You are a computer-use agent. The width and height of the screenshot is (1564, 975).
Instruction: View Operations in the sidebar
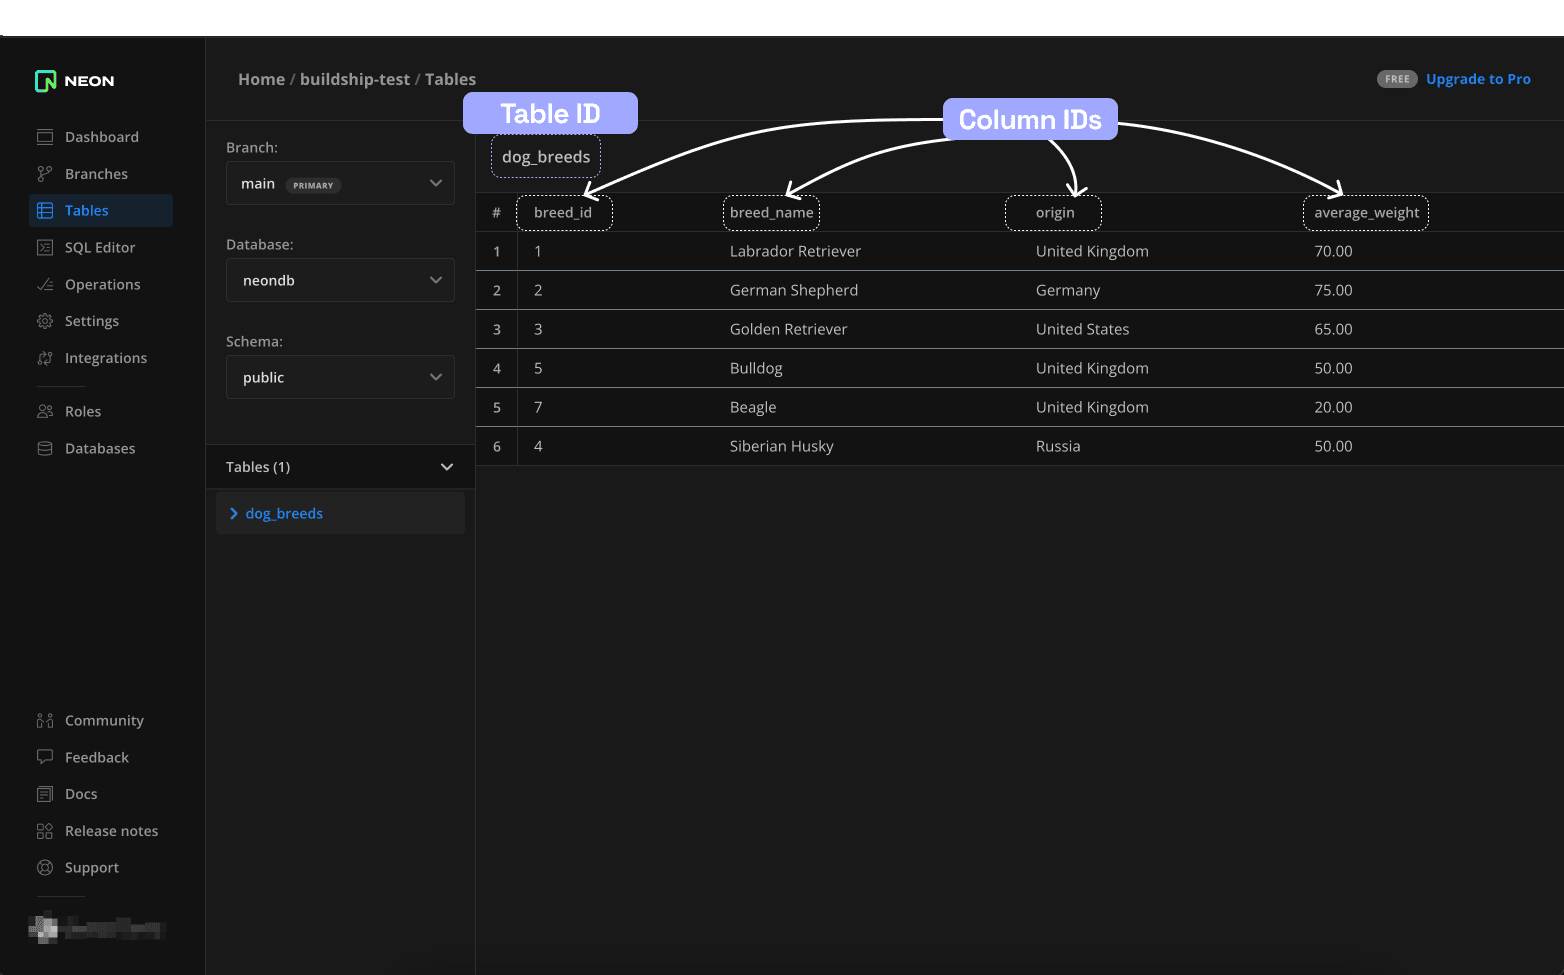[x=101, y=284]
